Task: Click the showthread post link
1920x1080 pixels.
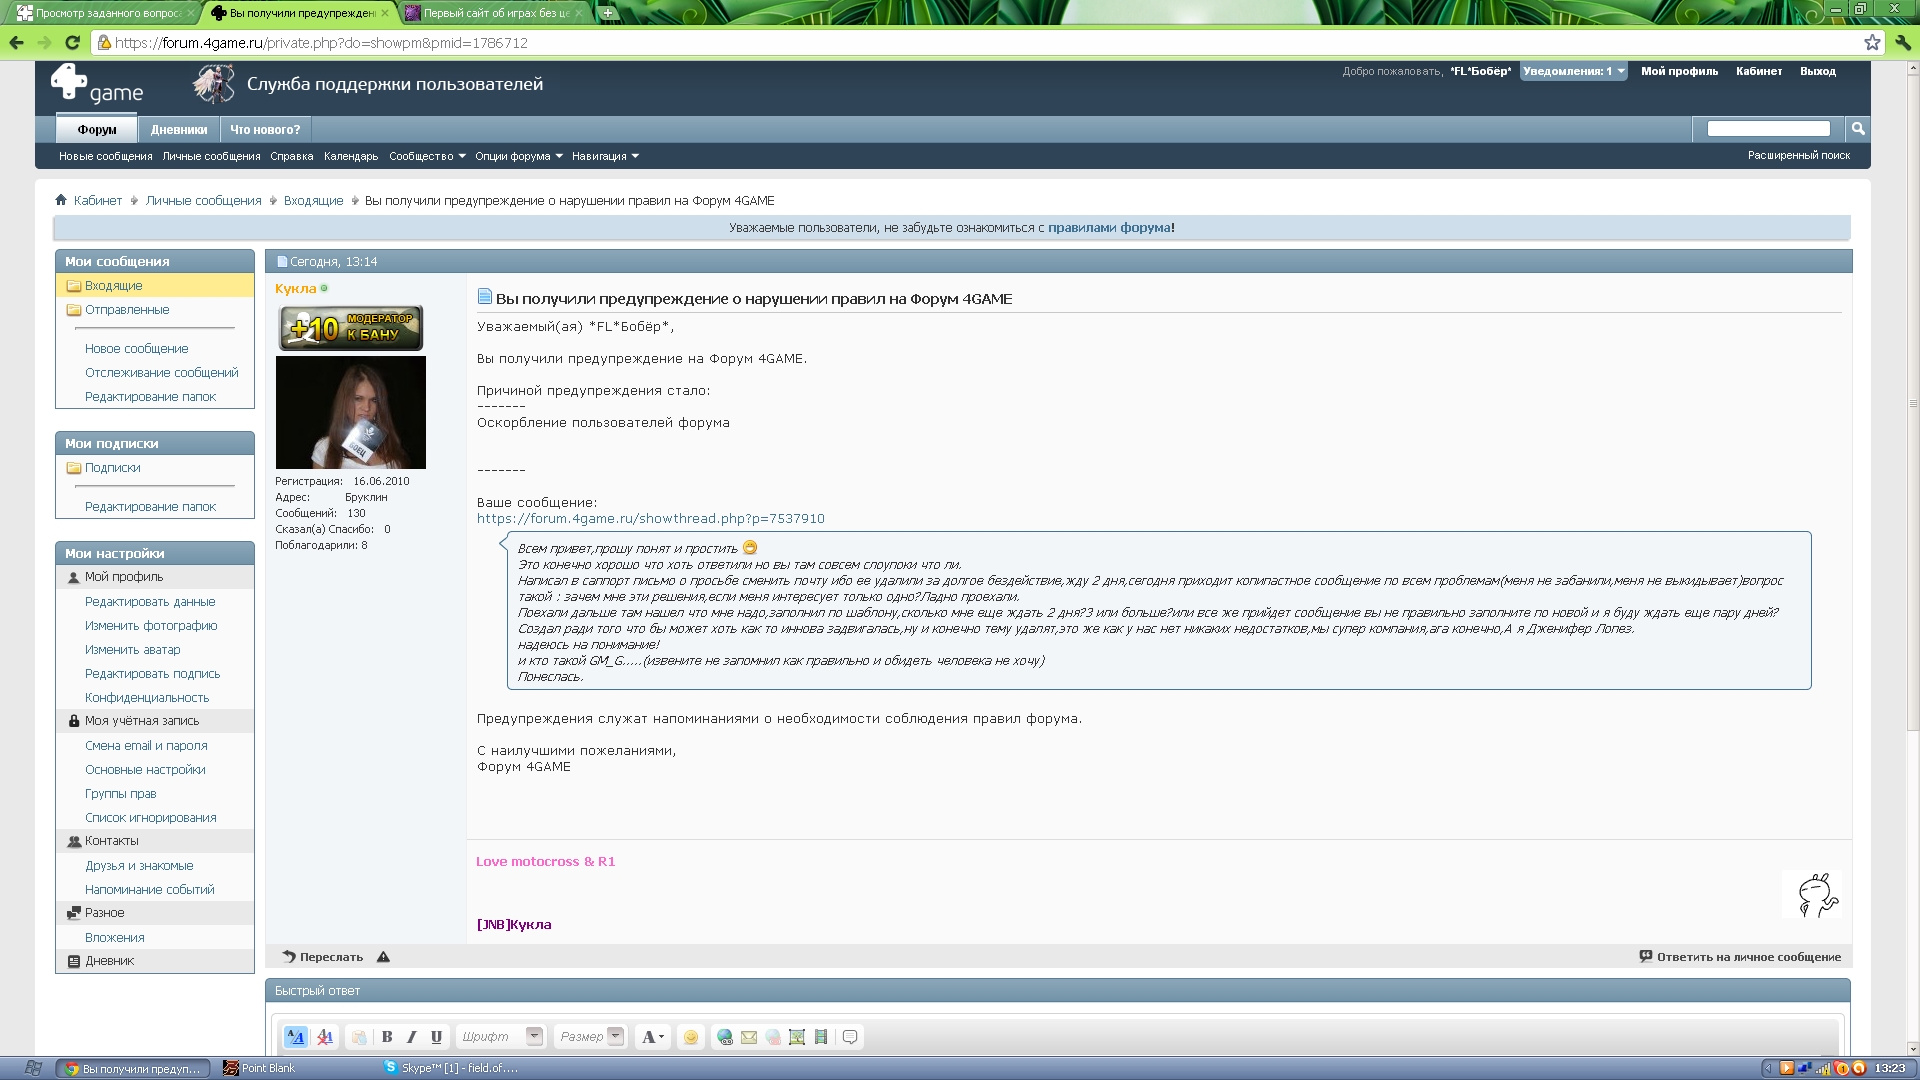Action: pos(650,519)
